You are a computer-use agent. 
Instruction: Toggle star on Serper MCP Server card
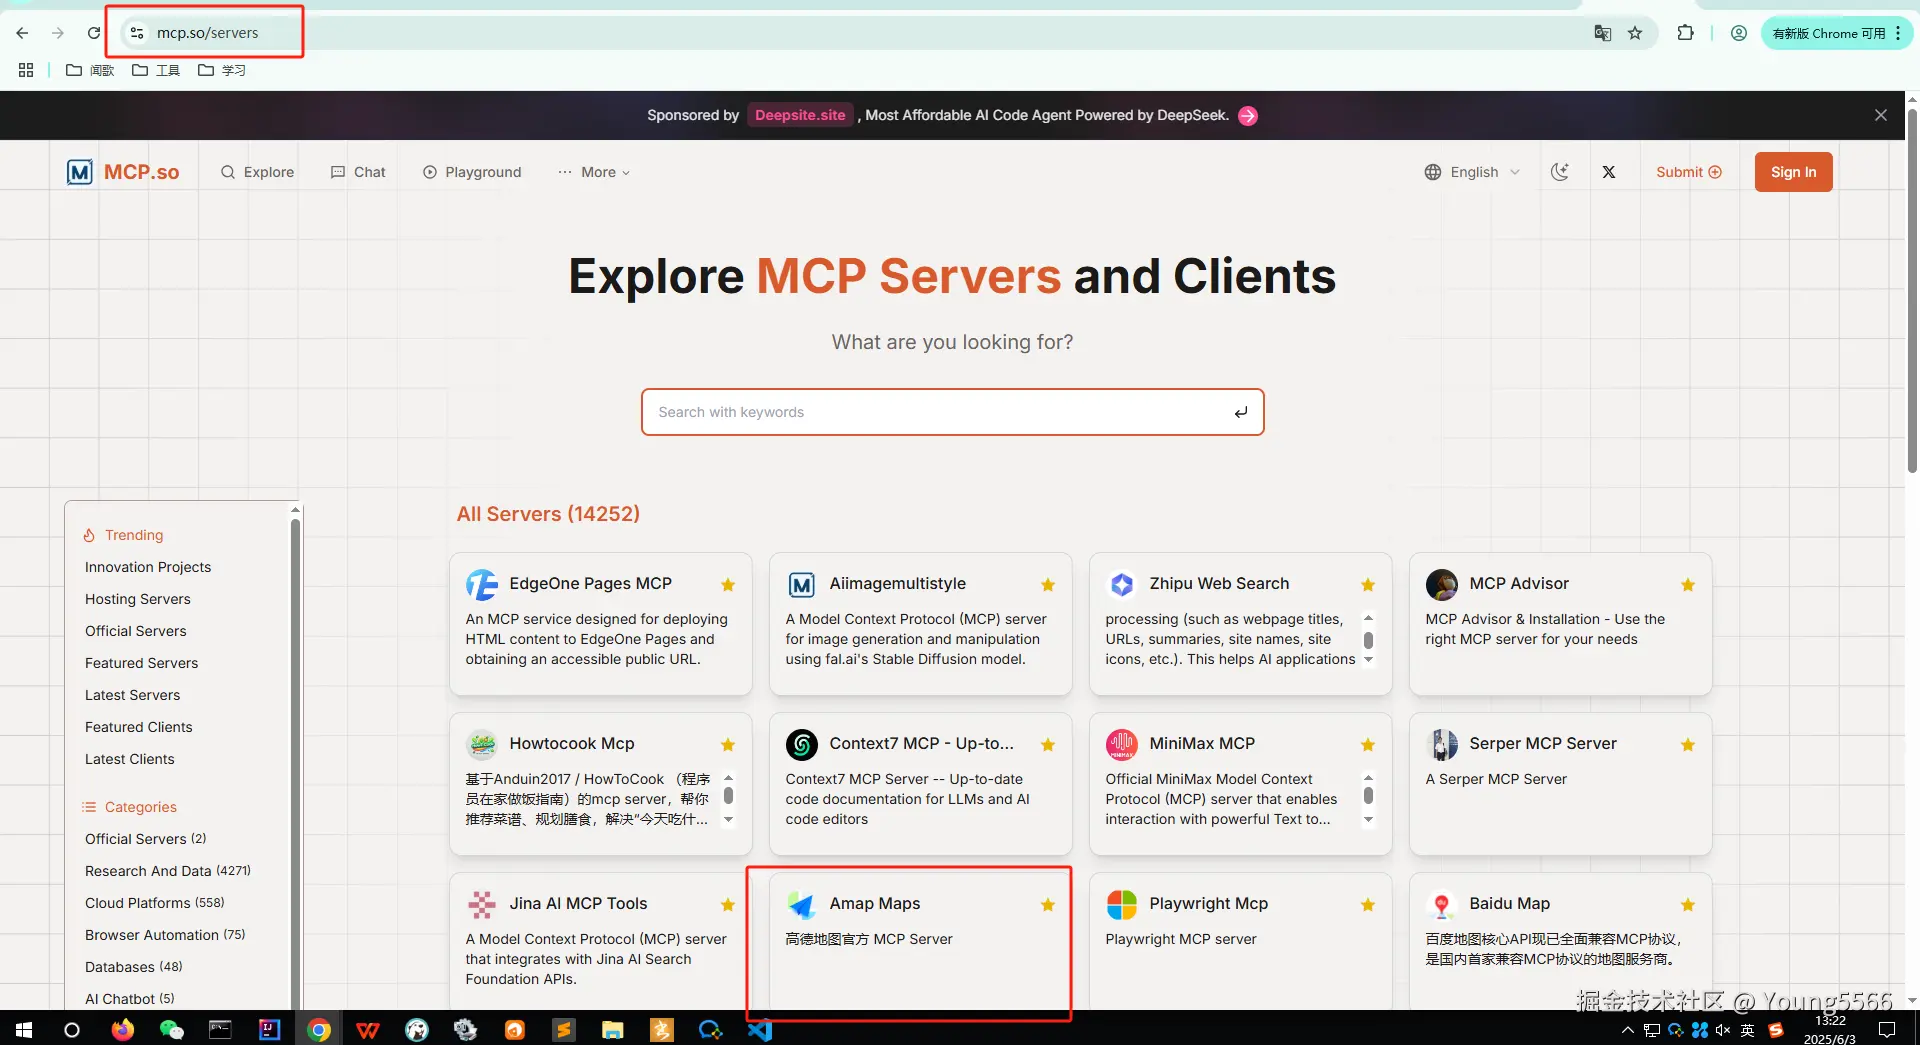pos(1688,745)
